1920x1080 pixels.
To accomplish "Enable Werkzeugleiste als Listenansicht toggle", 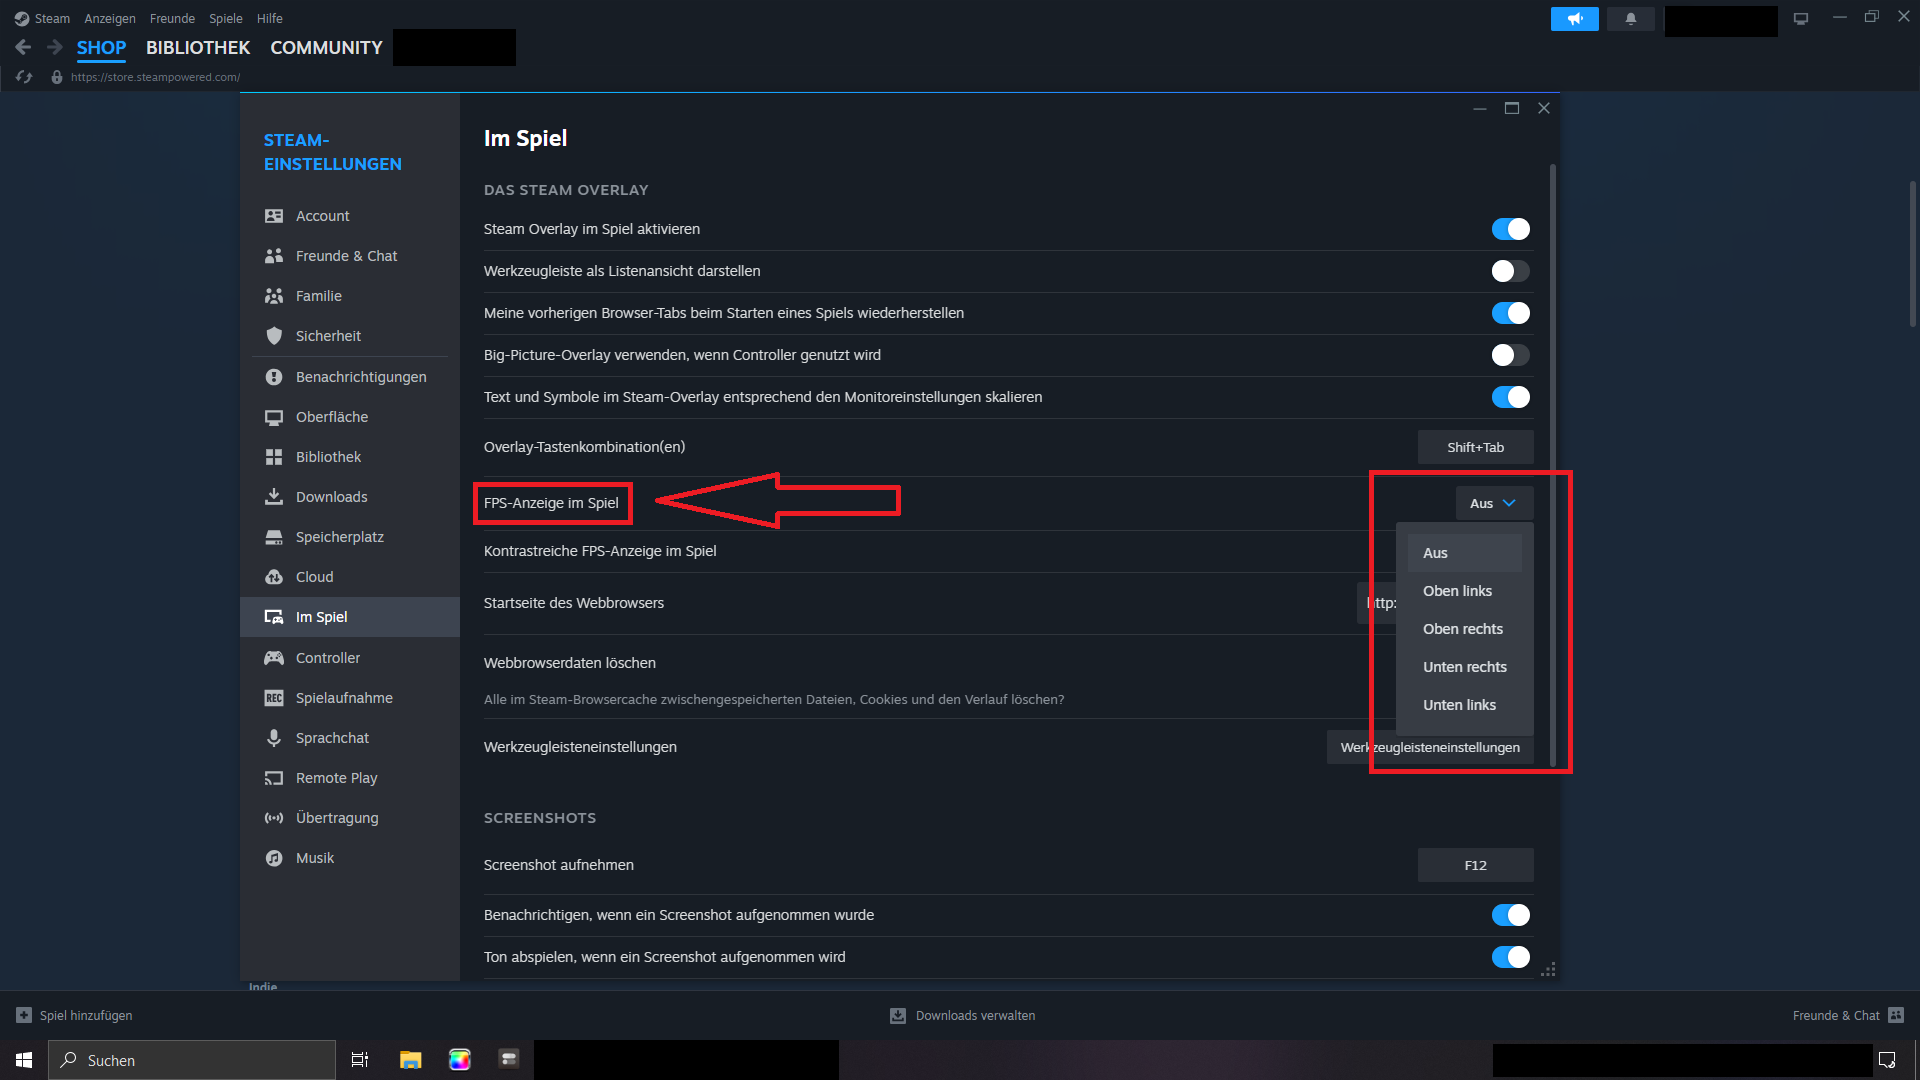I will click(x=1510, y=271).
